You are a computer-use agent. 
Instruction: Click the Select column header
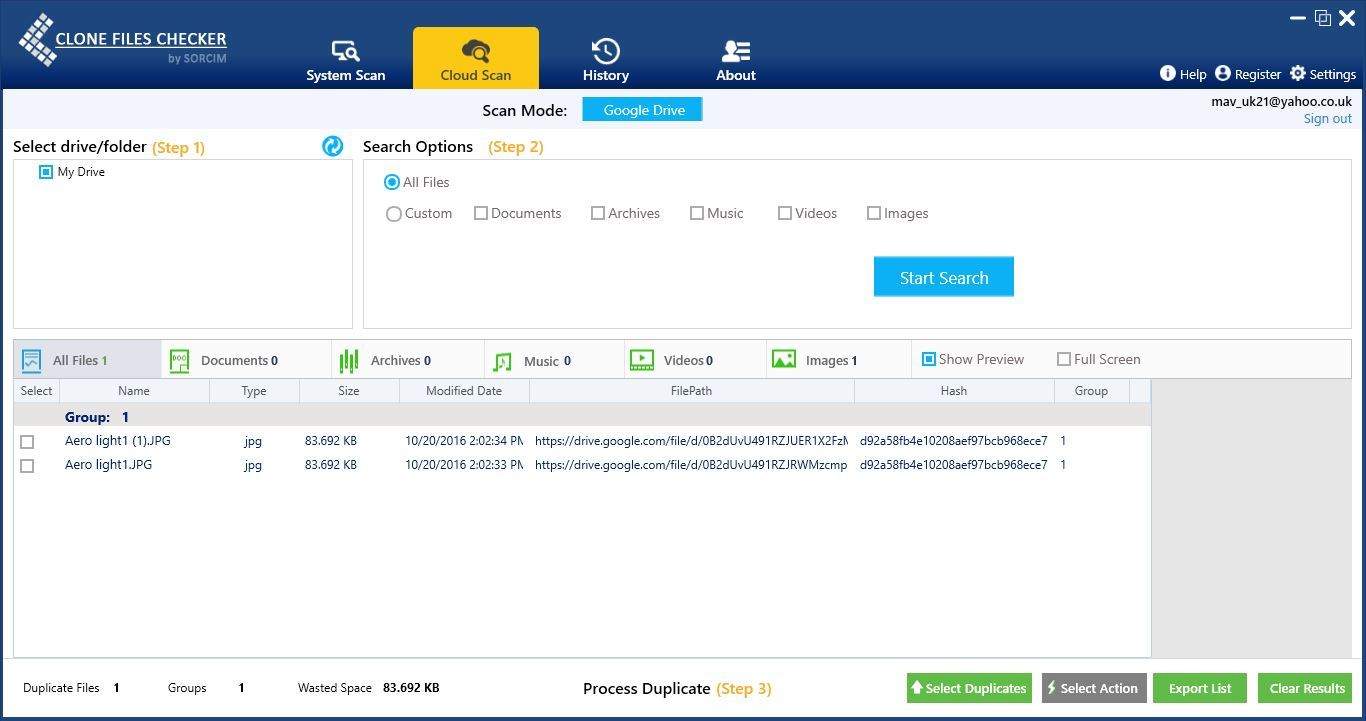36,391
